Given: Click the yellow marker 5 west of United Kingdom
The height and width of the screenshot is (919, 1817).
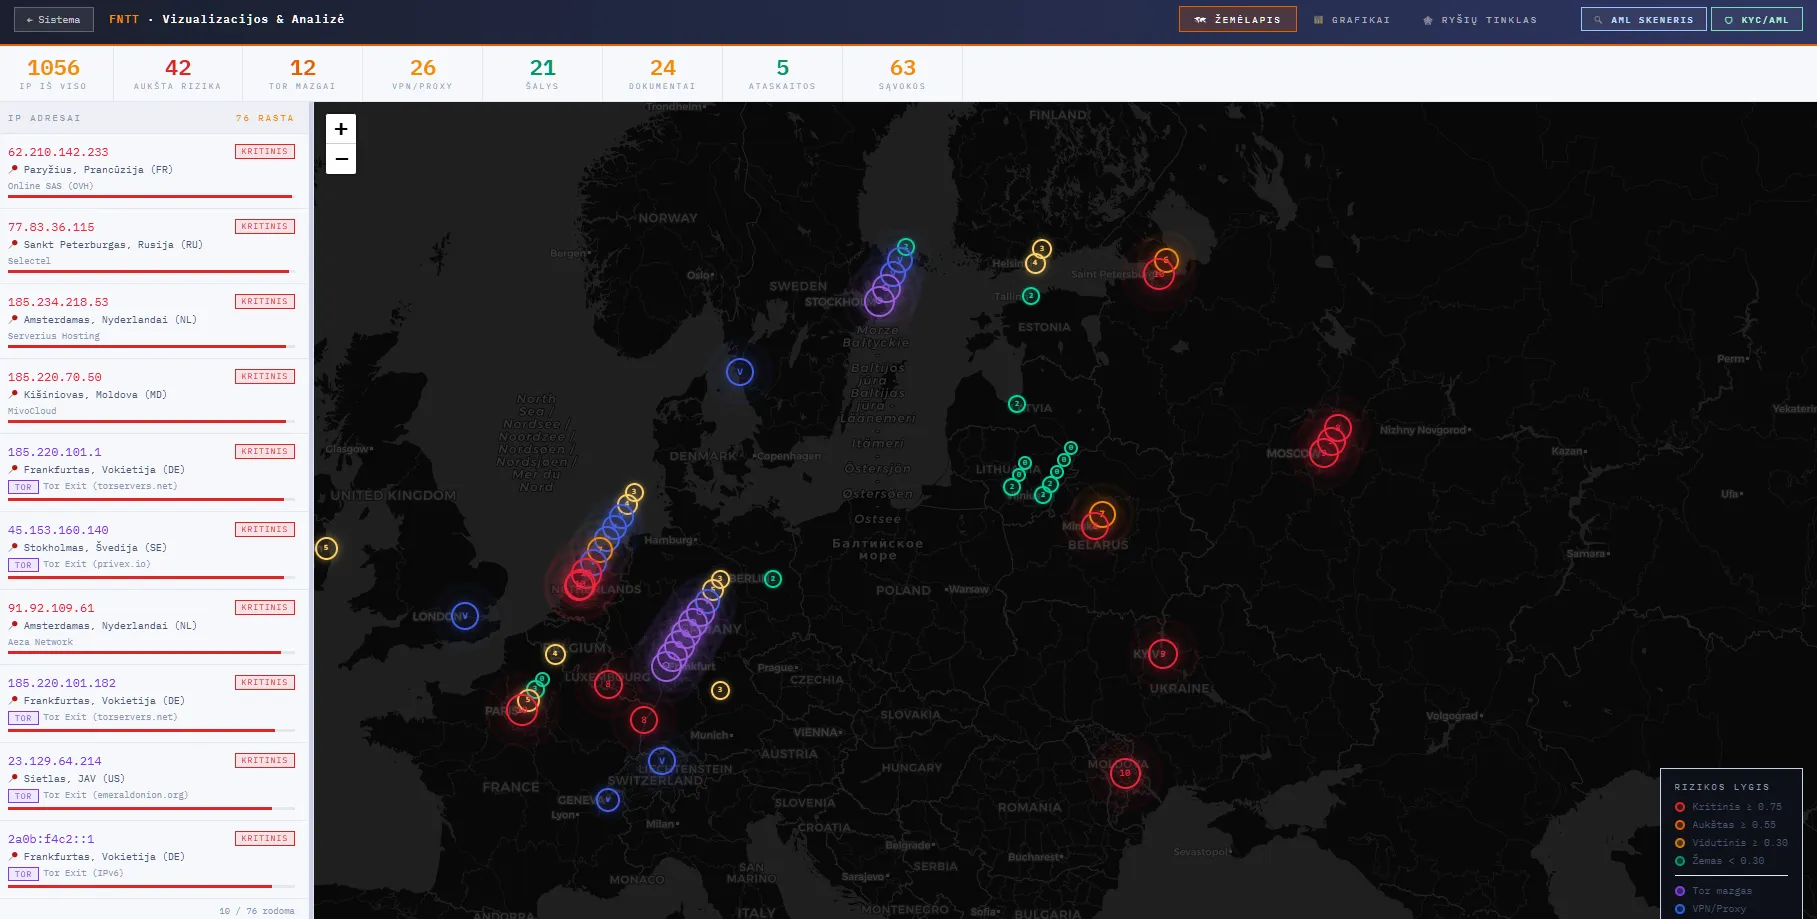Looking at the screenshot, I should coord(326,548).
